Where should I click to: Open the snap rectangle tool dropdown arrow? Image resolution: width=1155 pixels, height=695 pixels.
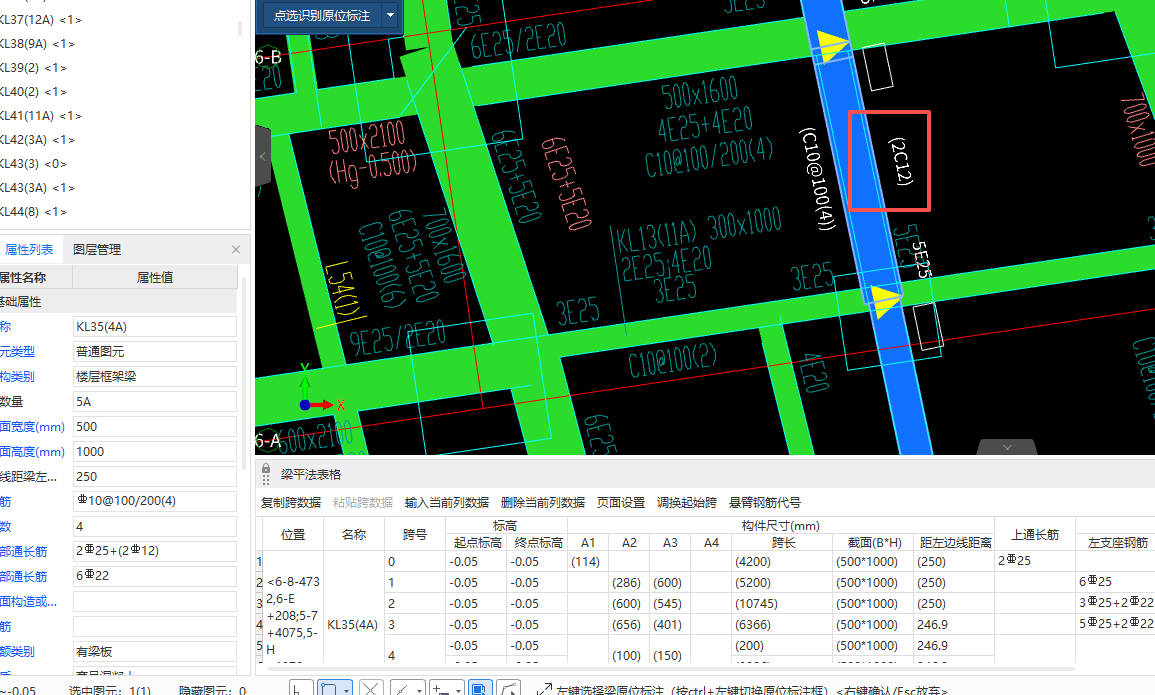[347, 689]
